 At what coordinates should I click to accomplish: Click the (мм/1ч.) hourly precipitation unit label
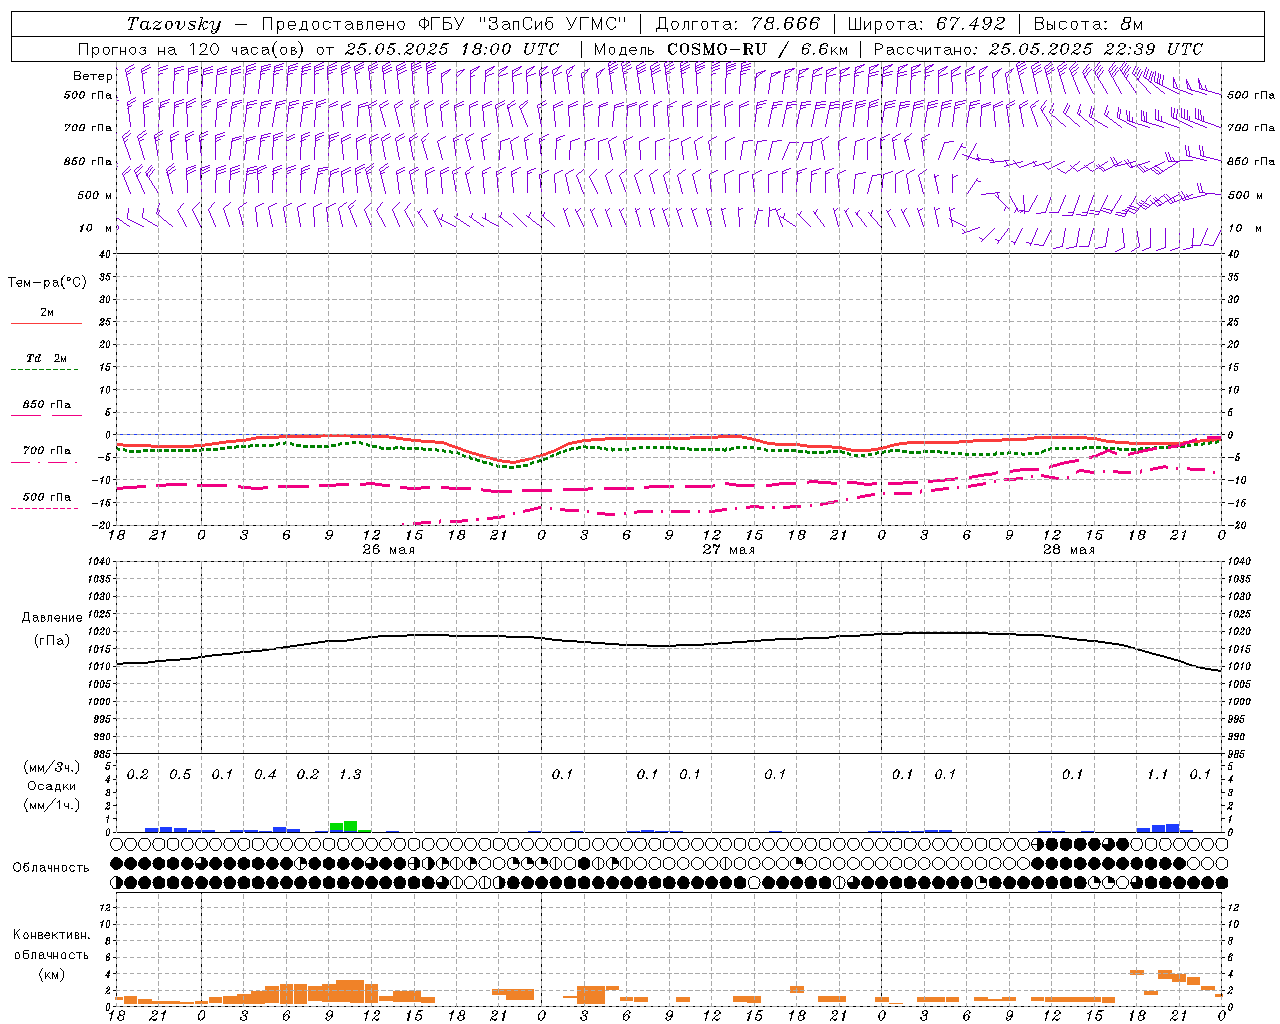51,804
